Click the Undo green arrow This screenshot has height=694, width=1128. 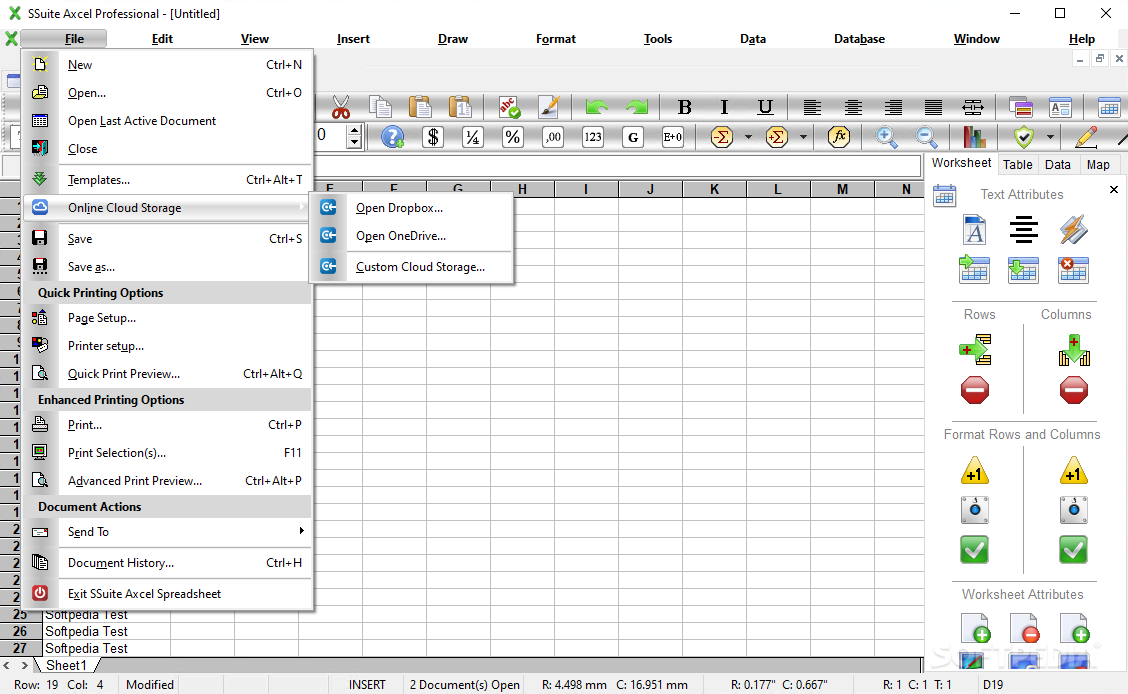click(596, 108)
